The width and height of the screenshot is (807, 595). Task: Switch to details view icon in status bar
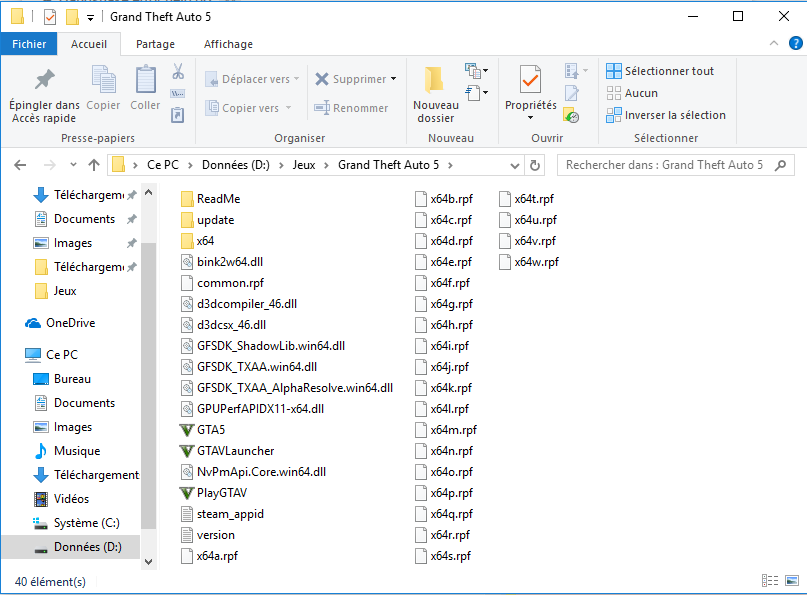[769, 581]
